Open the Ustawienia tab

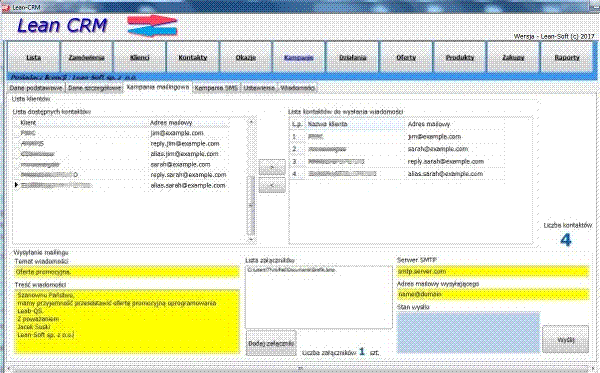(259, 88)
